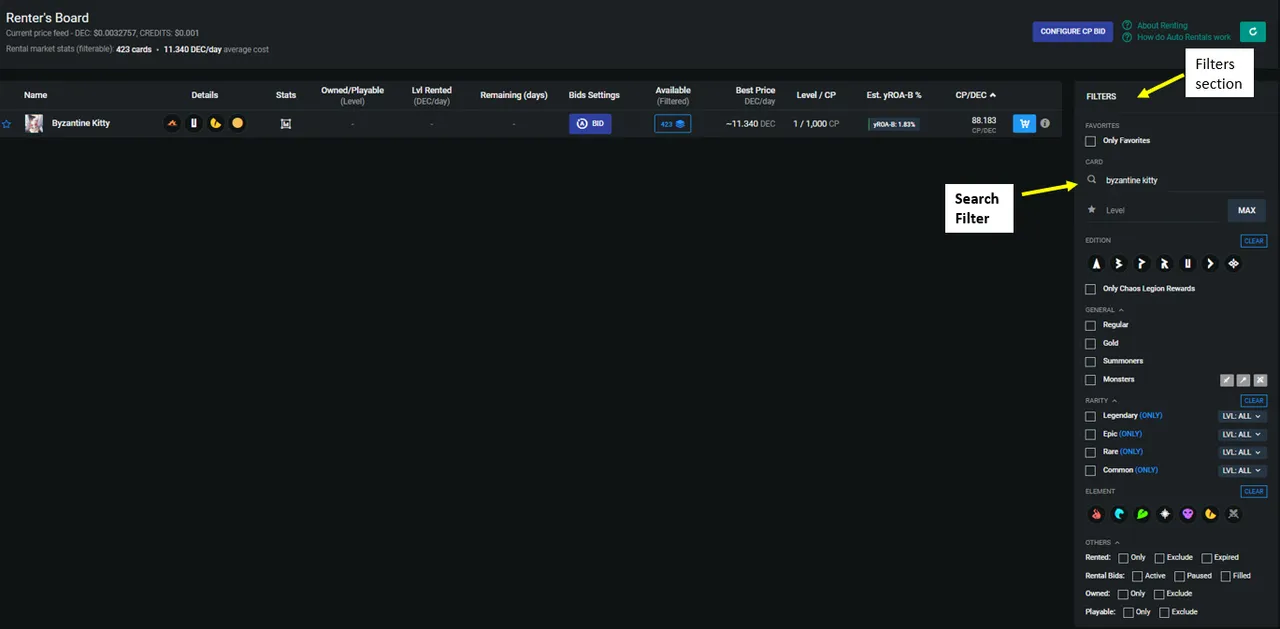This screenshot has width=1280, height=629.
Task: Tick the Regular checkbox under General
Action: coord(1091,325)
